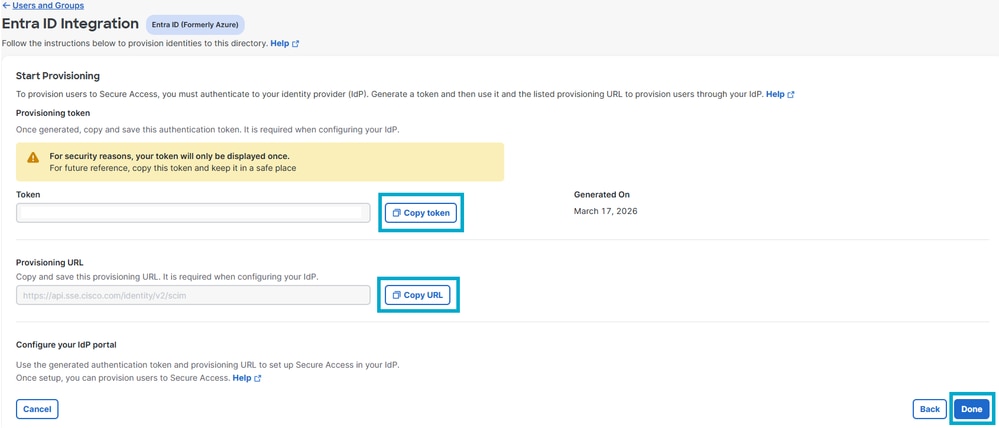Click the Generated On label
The image size is (999, 428).
click(x=602, y=195)
